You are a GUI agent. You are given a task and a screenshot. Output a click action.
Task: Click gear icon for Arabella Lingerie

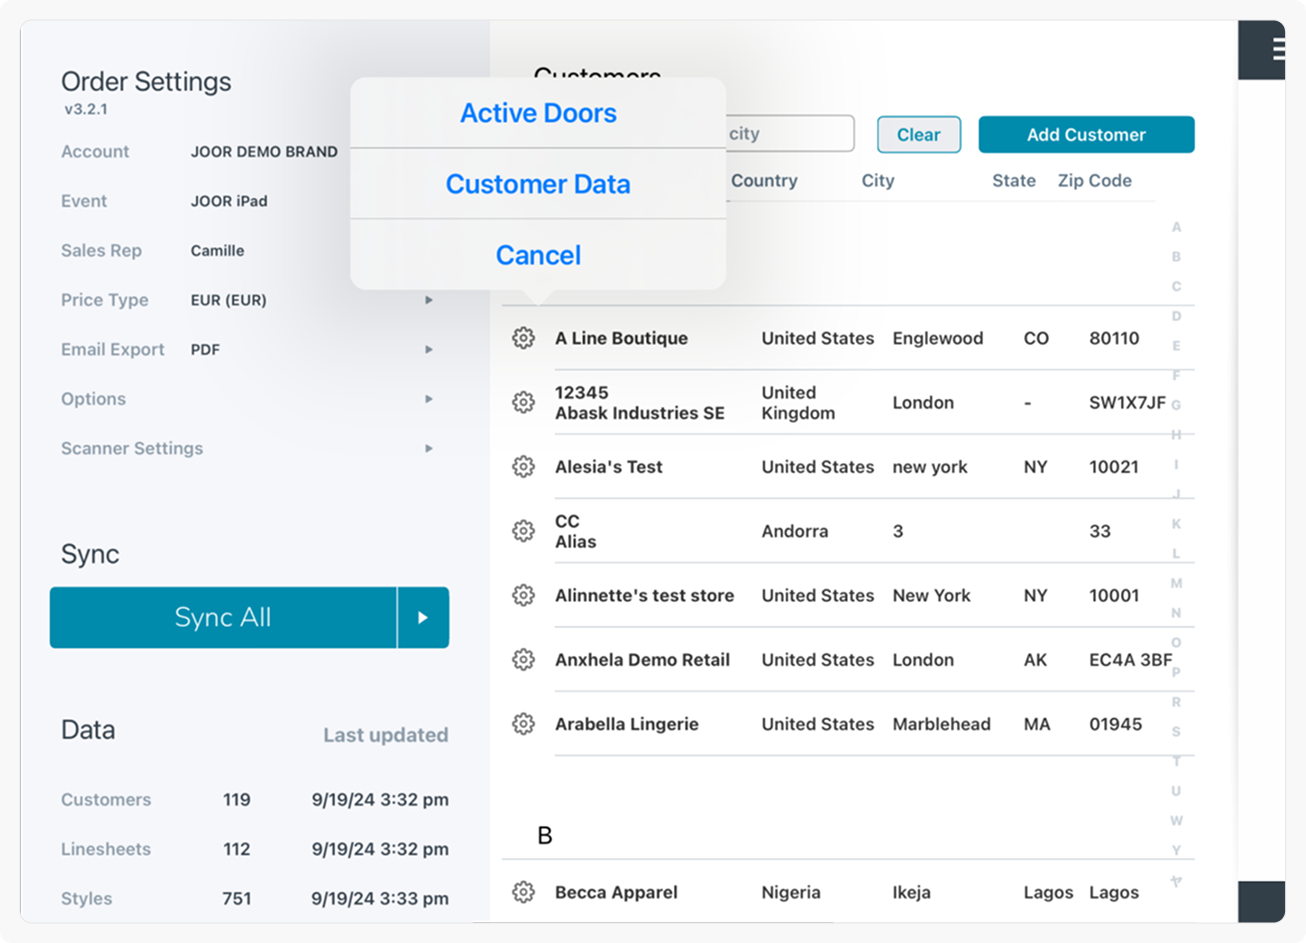523,724
